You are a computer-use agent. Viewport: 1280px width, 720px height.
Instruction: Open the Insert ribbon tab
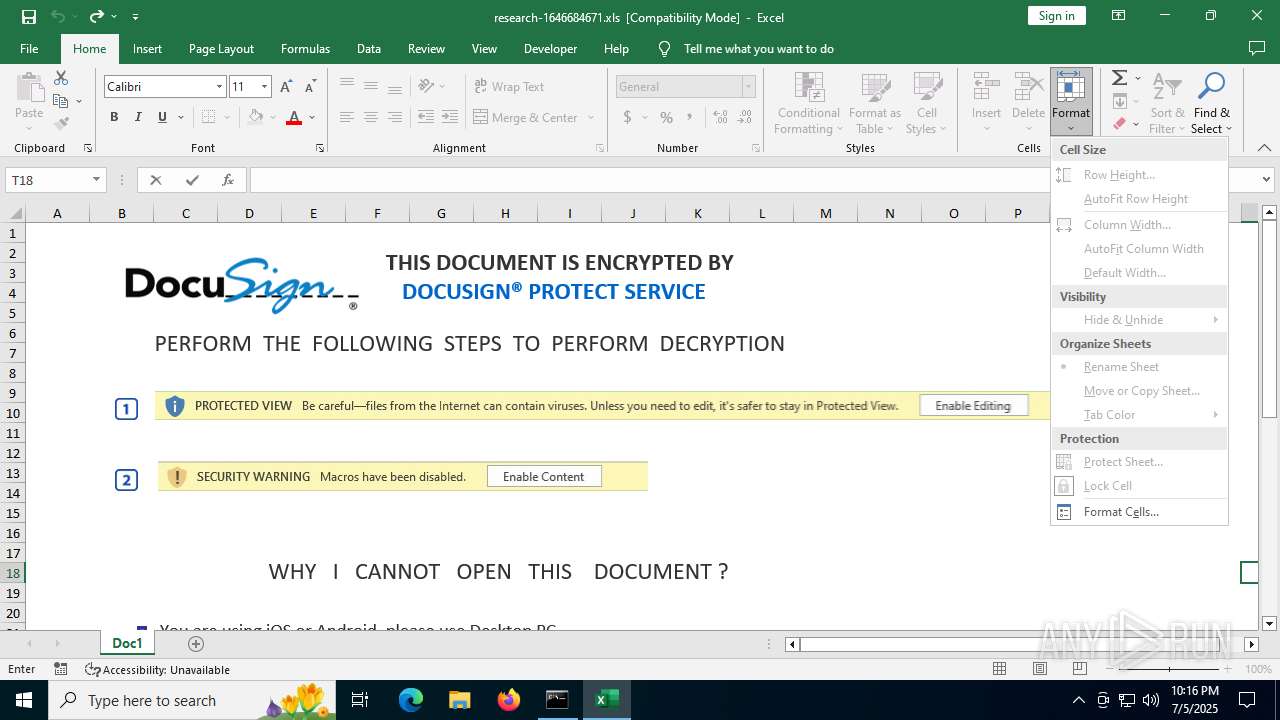[147, 48]
